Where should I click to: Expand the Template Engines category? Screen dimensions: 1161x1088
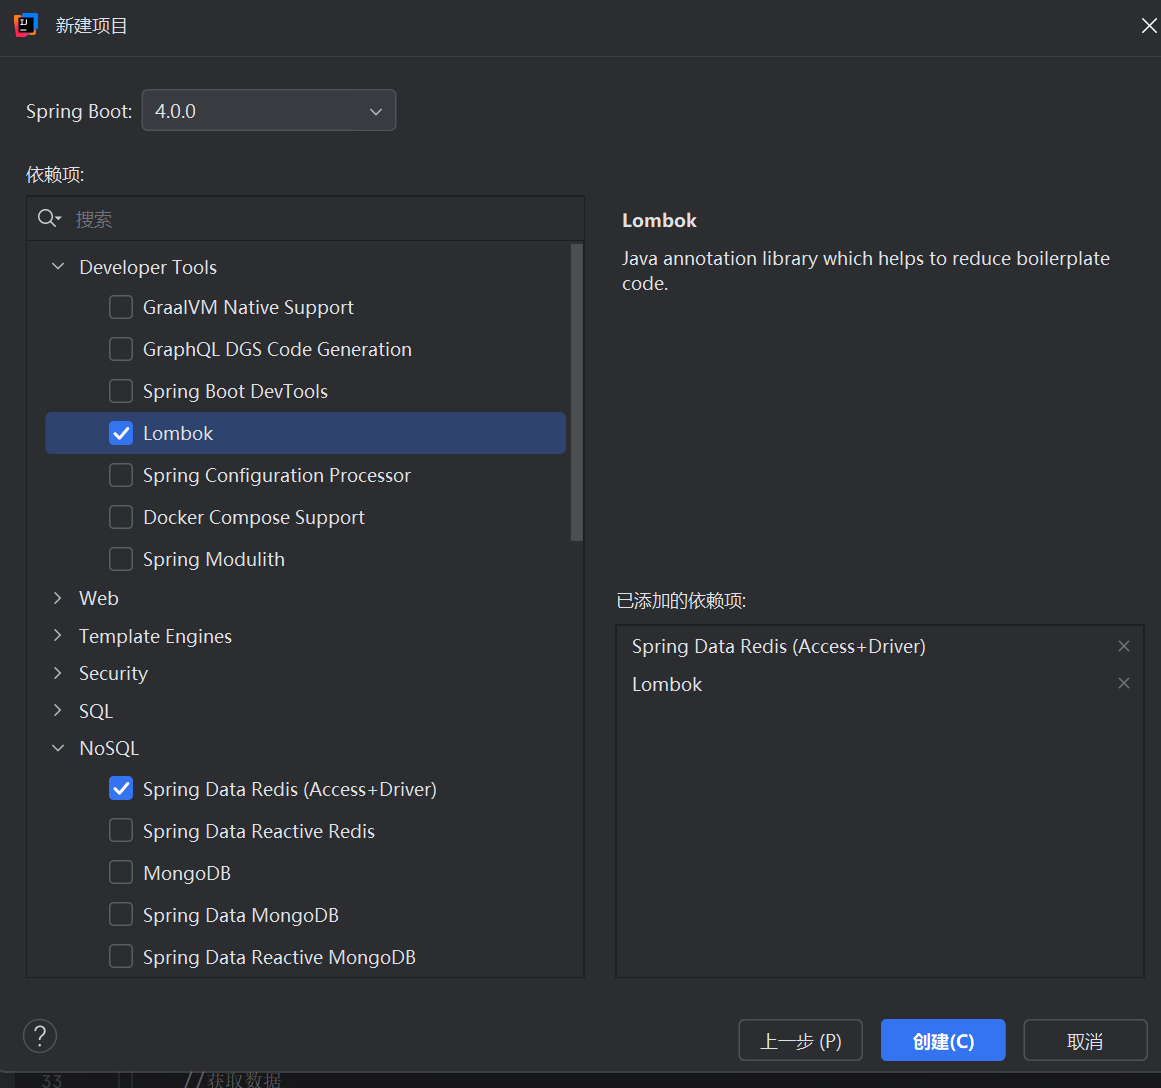(x=58, y=635)
